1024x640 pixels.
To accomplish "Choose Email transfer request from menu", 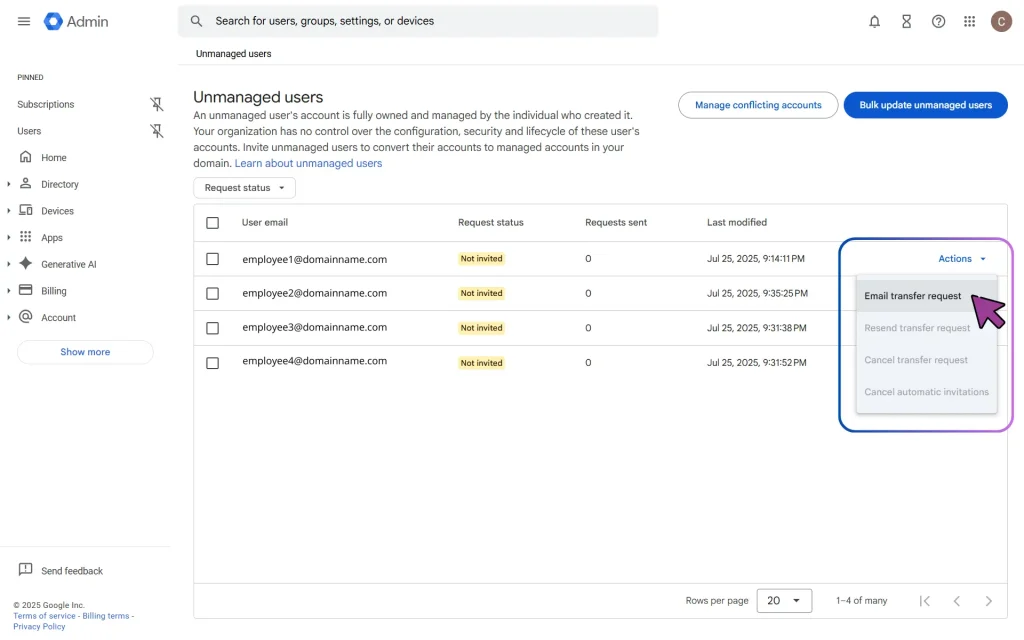I will pyautogui.click(x=913, y=296).
